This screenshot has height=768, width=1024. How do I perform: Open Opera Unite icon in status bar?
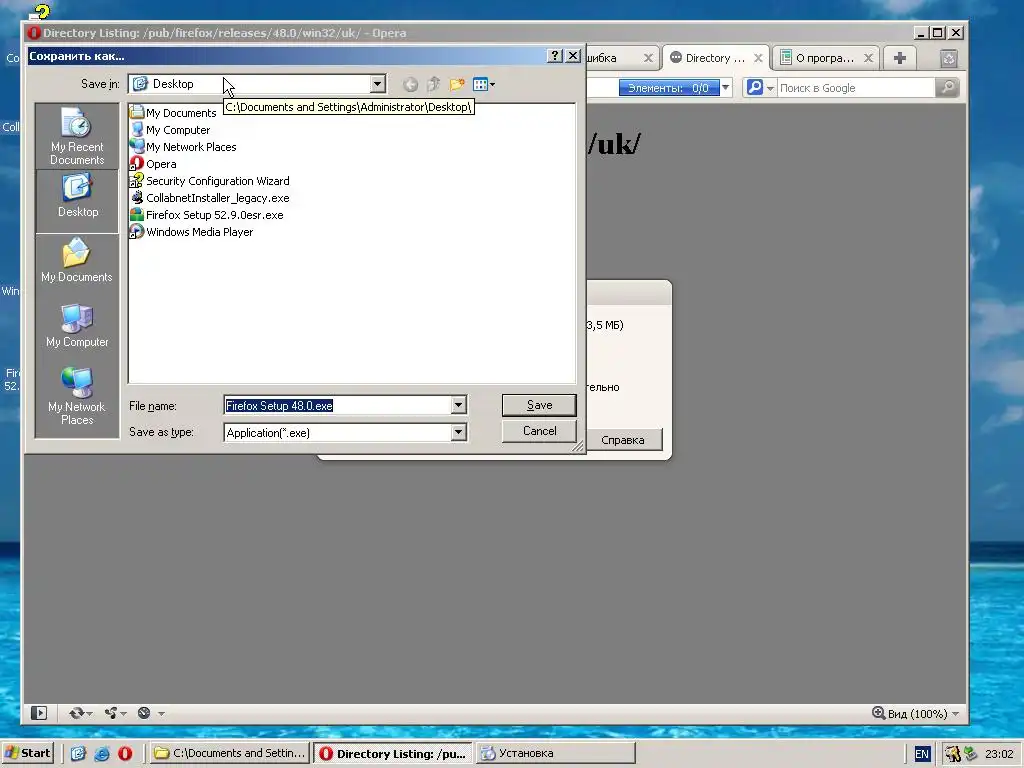coord(111,713)
